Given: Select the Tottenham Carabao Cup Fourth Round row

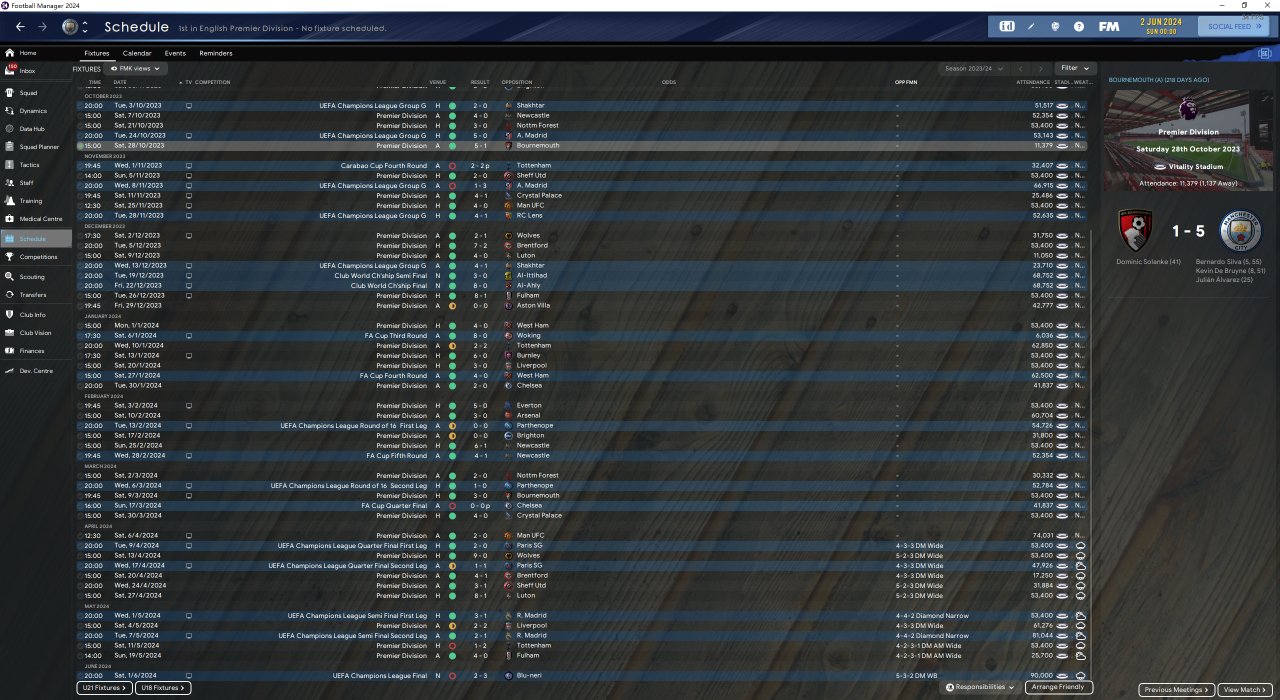Looking at the screenshot, I should 586,166.
